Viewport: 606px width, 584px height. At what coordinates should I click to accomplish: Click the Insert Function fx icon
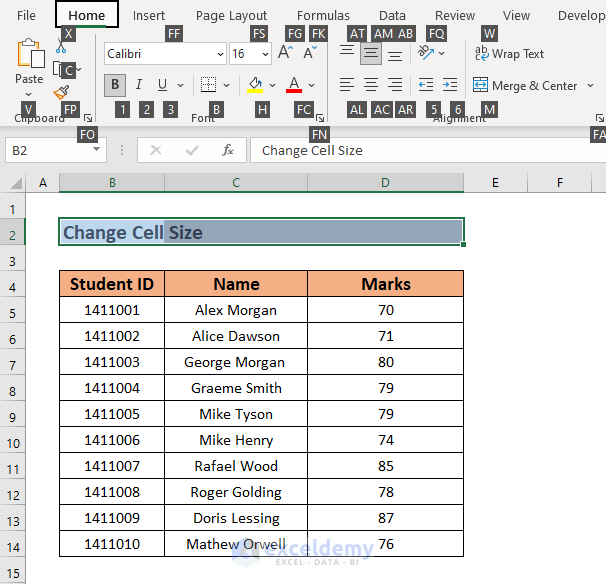click(228, 150)
